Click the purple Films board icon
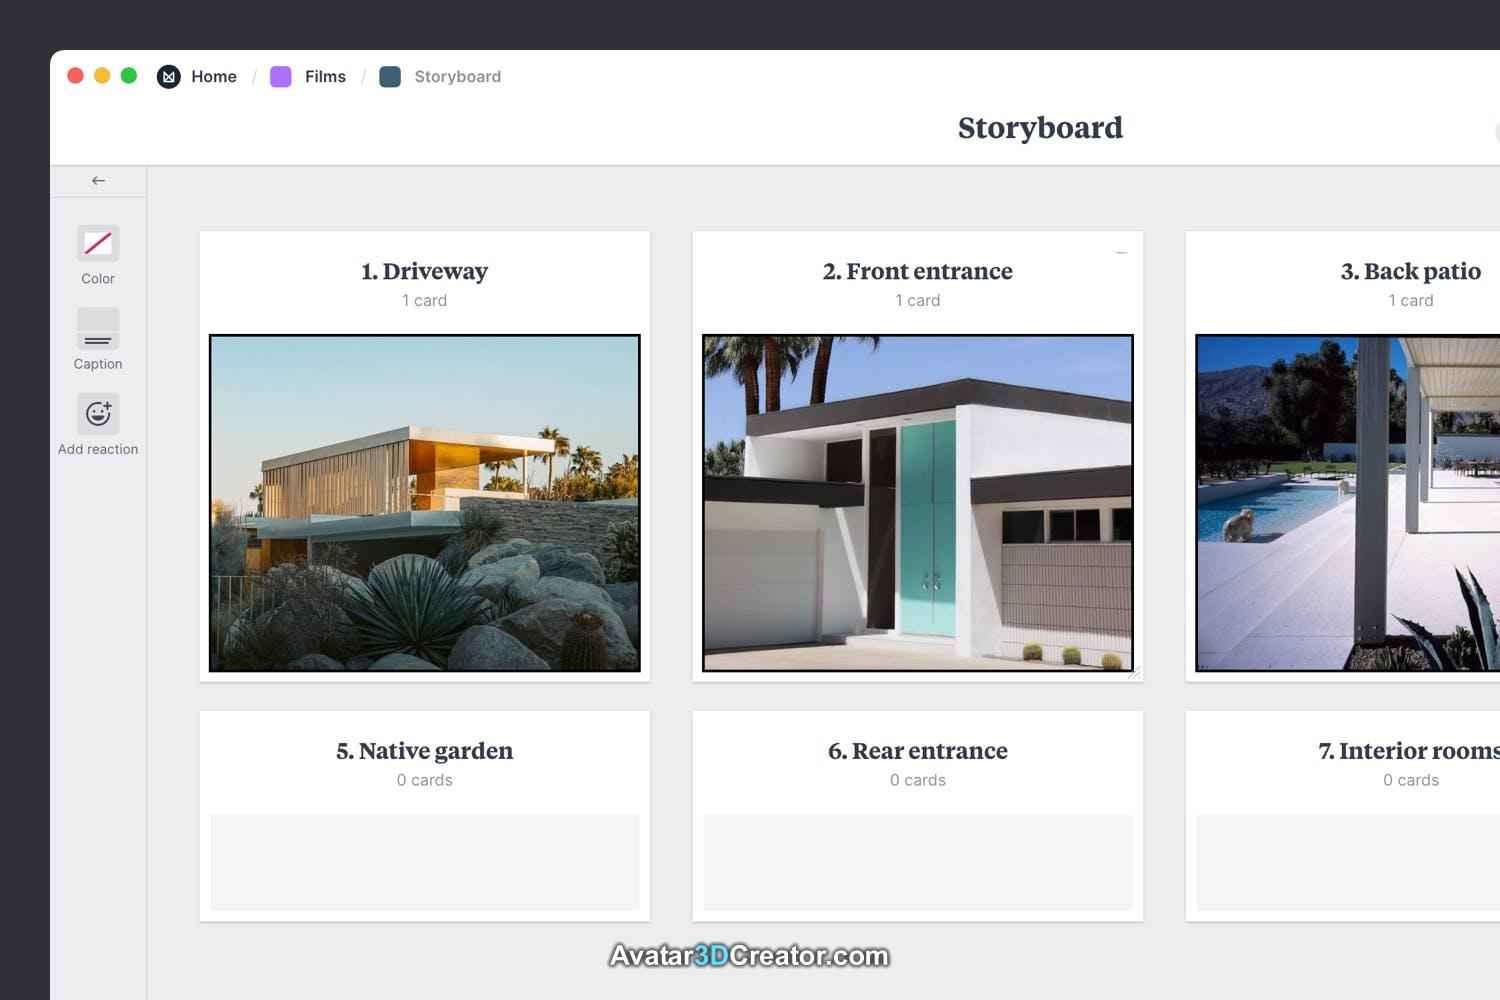 coord(281,76)
